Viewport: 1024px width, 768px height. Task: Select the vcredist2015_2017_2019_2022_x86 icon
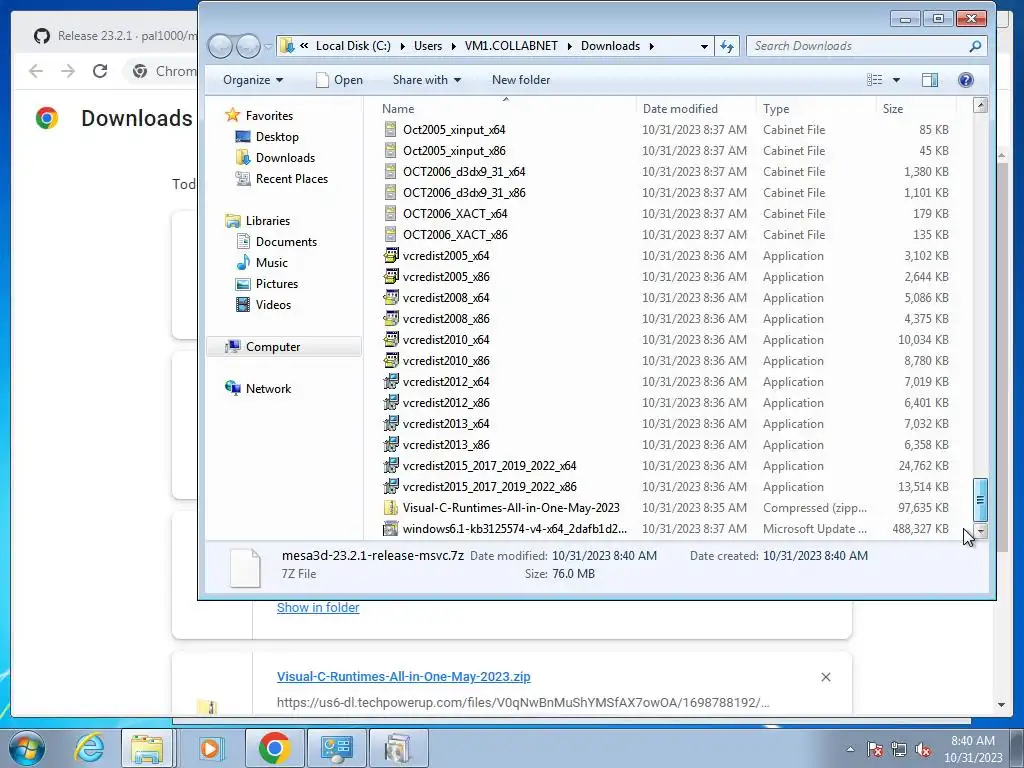[x=391, y=487]
